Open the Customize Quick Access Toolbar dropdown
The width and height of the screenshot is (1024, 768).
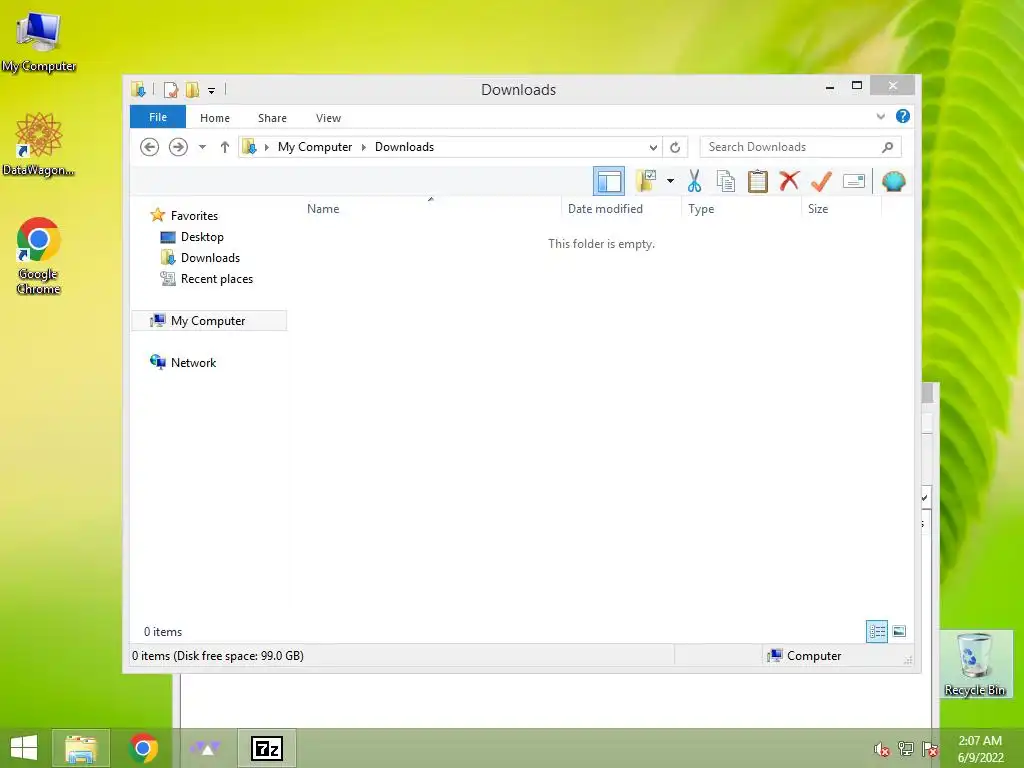tap(212, 90)
